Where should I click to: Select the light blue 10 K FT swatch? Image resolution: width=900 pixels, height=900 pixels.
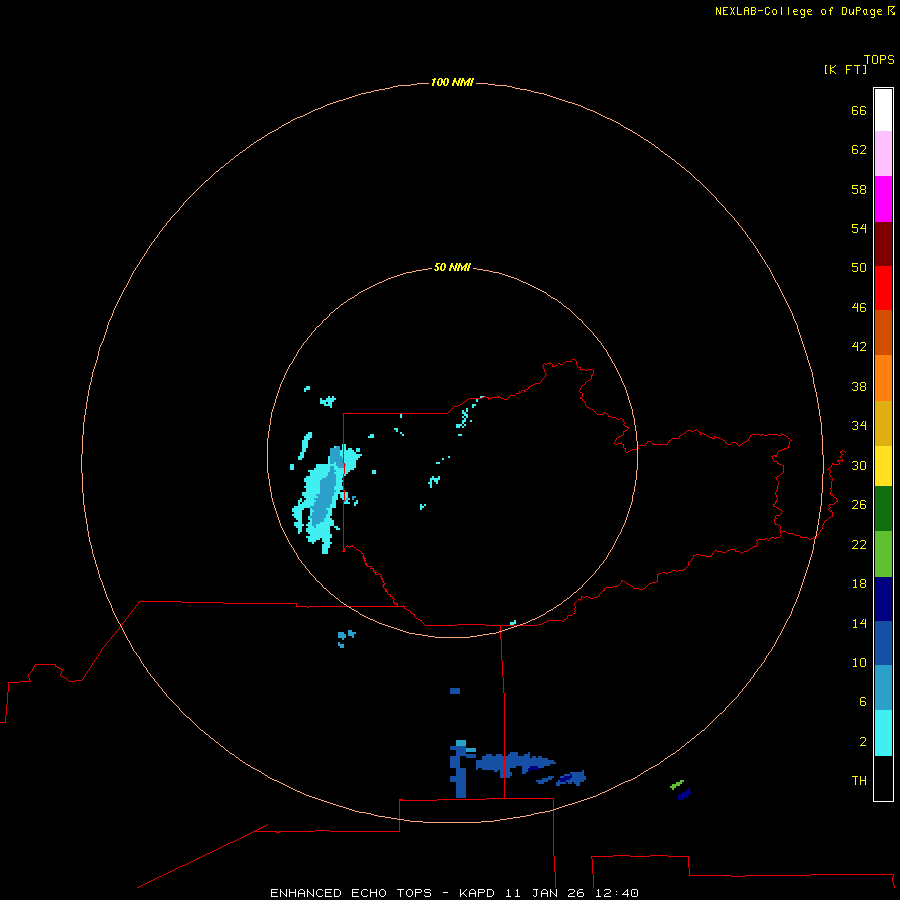click(x=883, y=688)
